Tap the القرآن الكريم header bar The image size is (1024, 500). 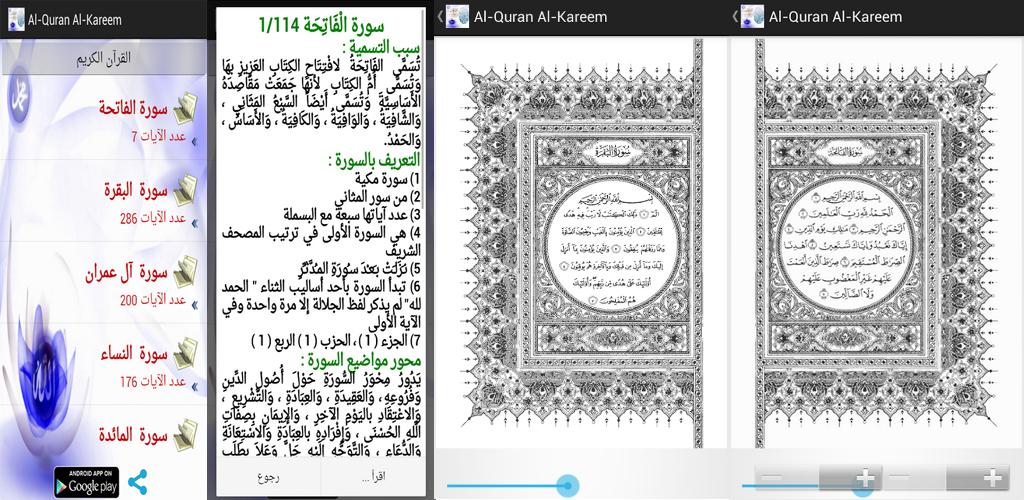[104, 57]
